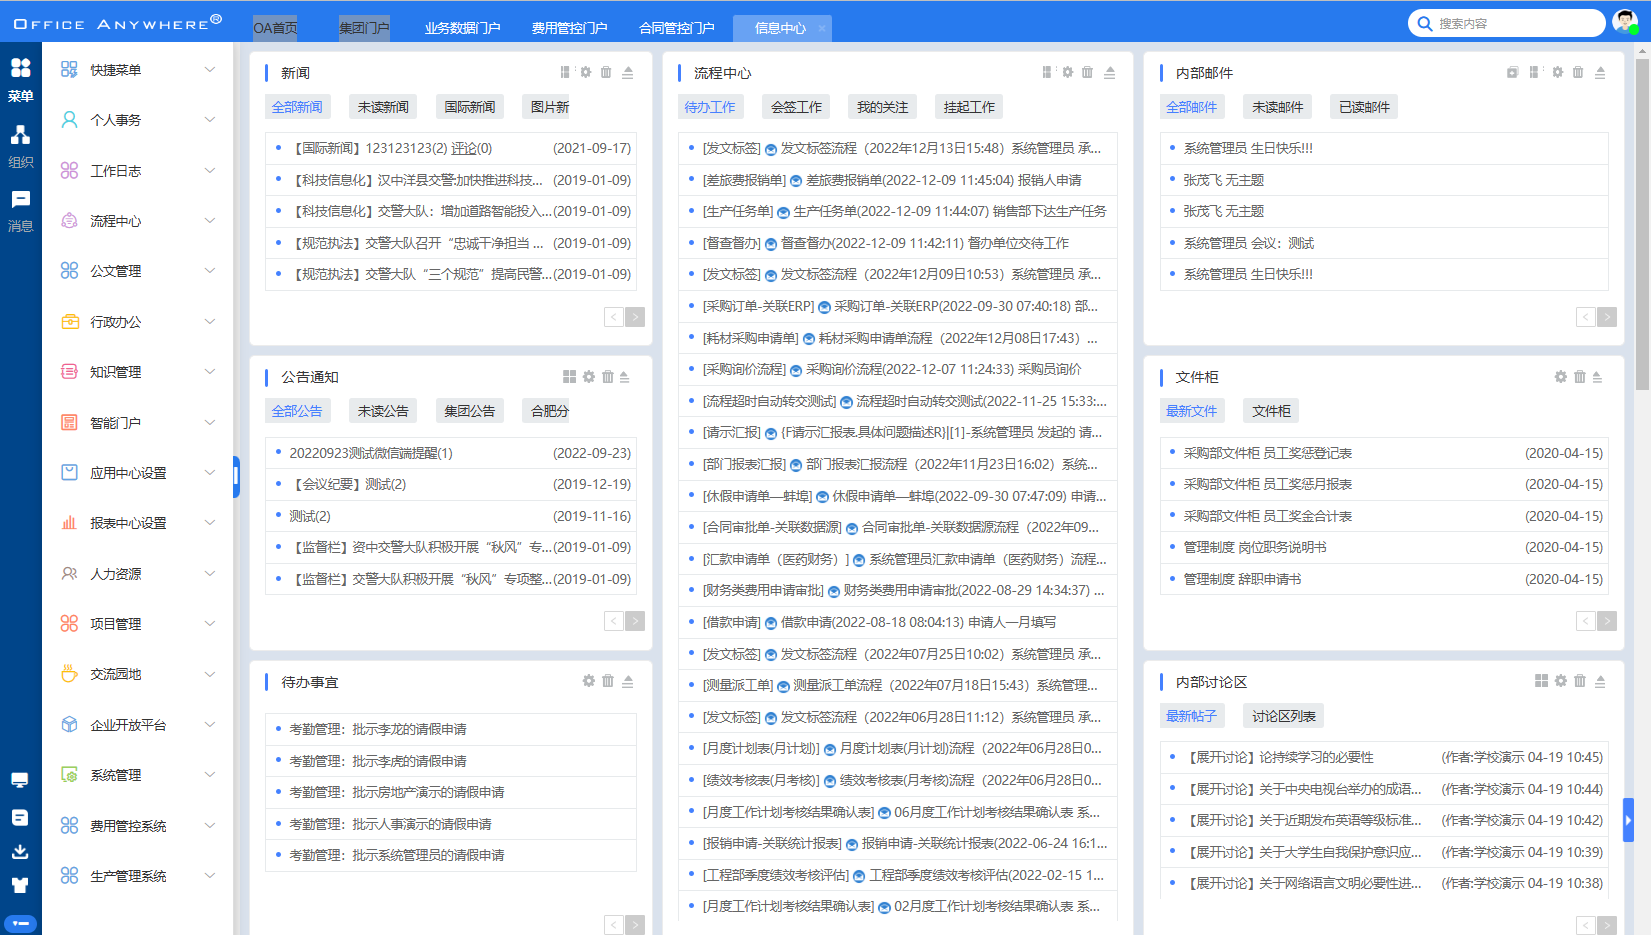Click the monitor icon in the blue rail
1651x935 pixels.
tap(20, 780)
